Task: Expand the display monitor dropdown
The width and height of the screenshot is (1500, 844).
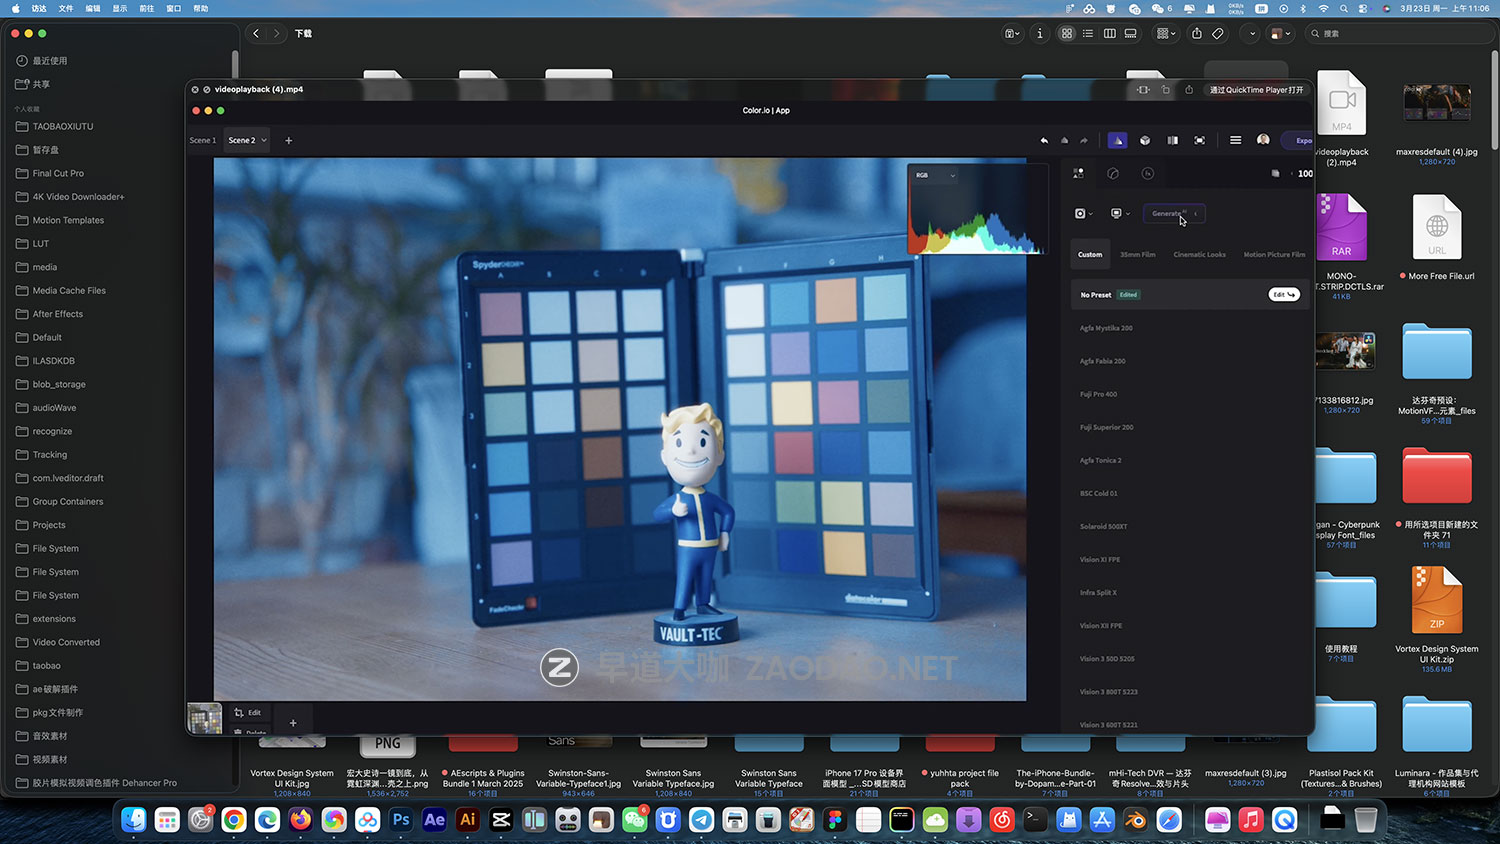Action: (x=1120, y=213)
